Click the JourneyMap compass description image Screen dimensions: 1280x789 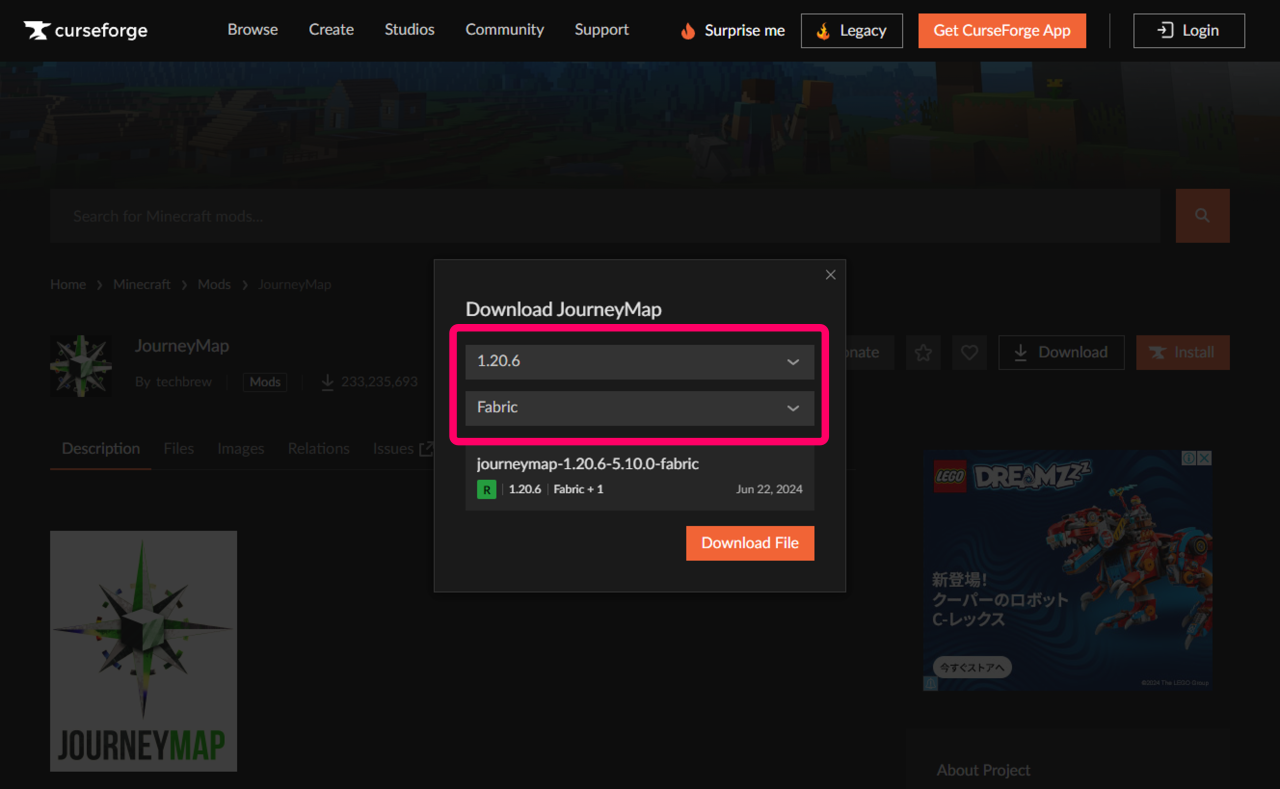(x=144, y=651)
